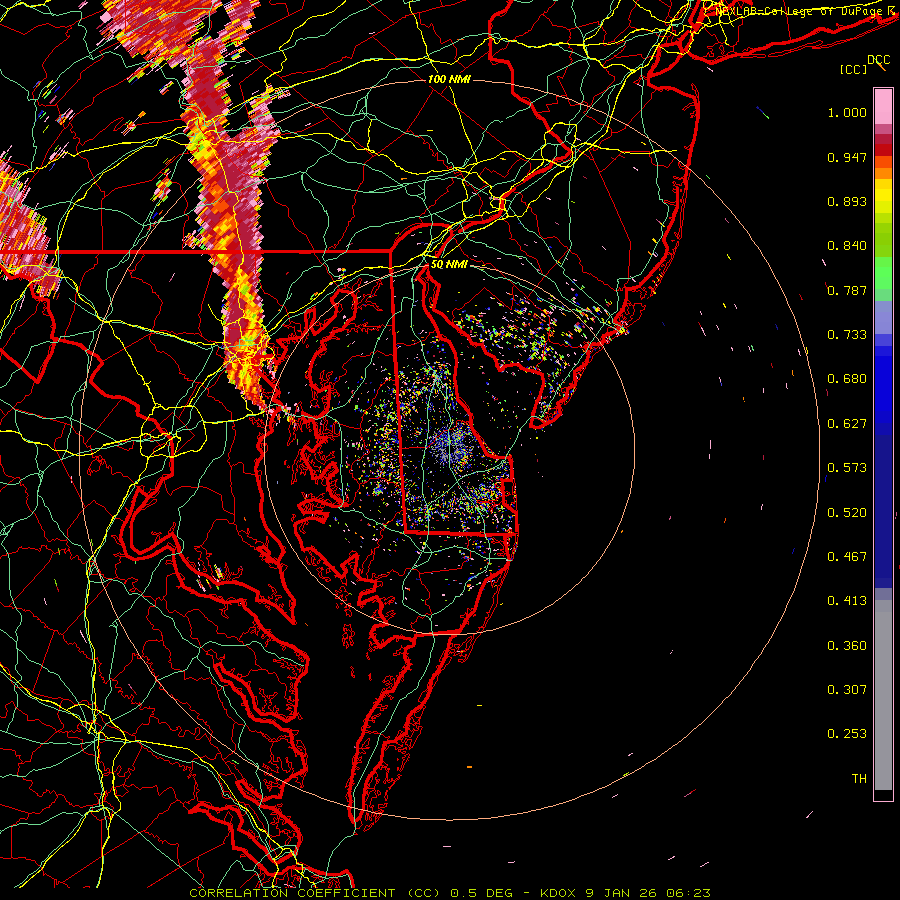Select the 0.733 legend value
900x900 pixels.
[x=847, y=335]
